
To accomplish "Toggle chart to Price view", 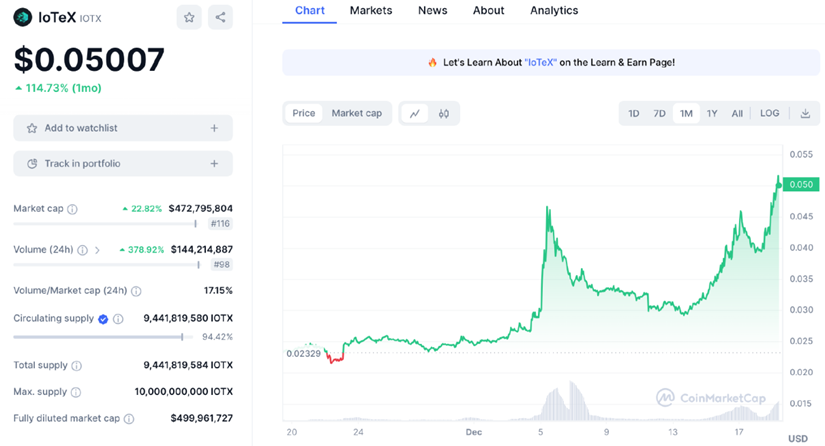I will pyautogui.click(x=304, y=114).
